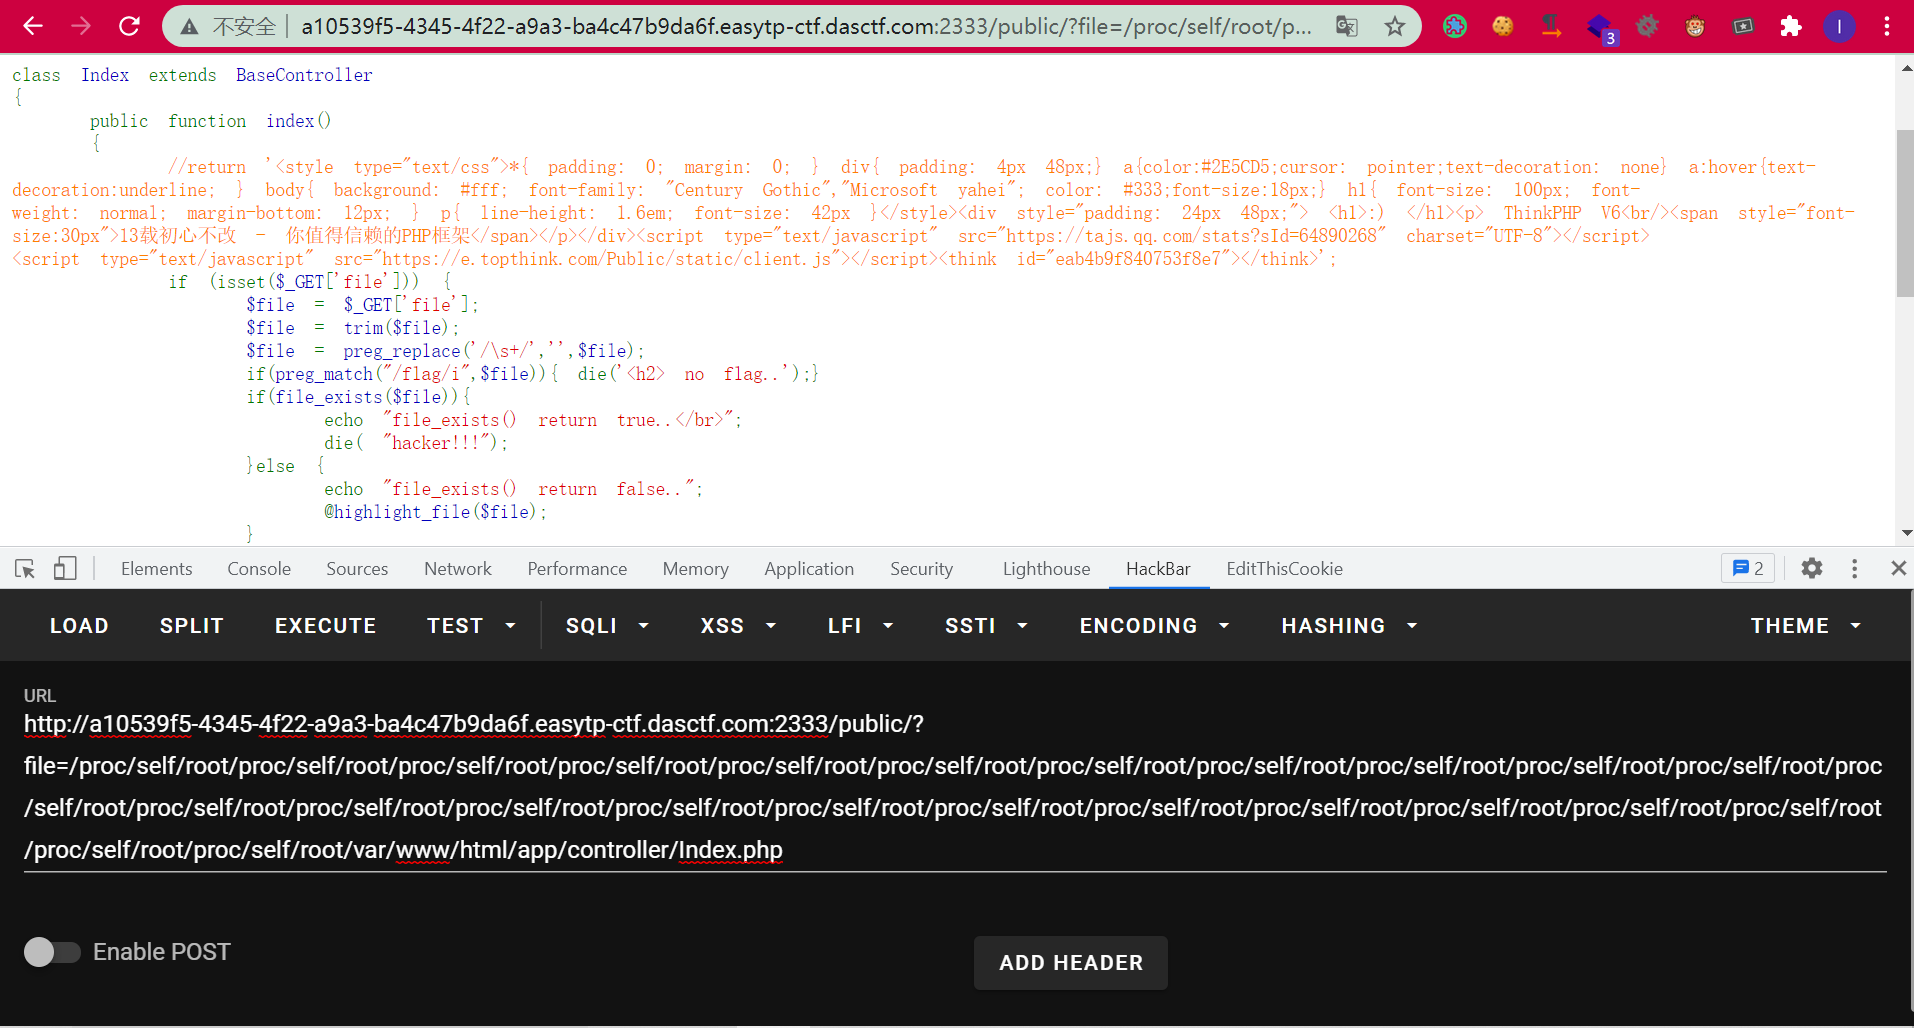Toggle the Enable POST switch
Viewport: 1914px width, 1028px height.
(52, 952)
